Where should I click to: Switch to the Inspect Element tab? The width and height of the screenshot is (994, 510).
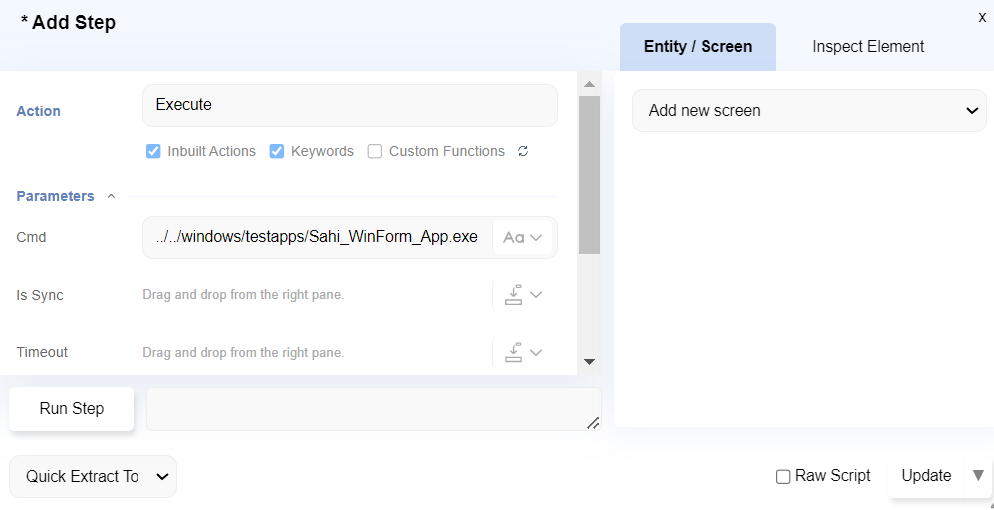pos(867,47)
